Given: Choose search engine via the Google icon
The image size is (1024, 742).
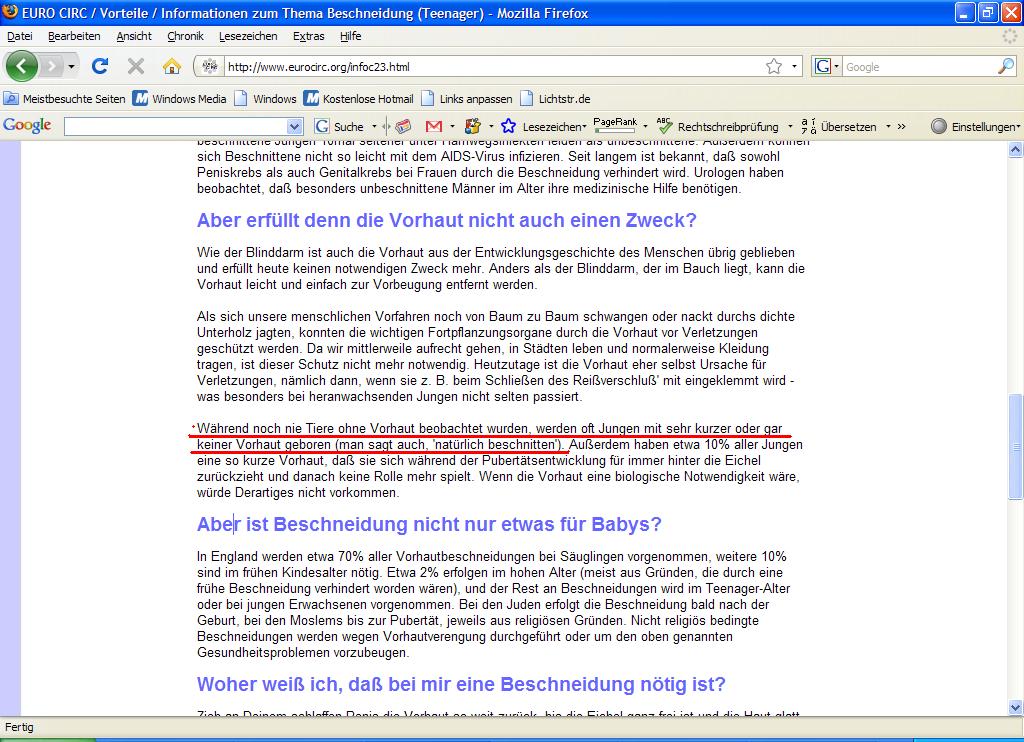Looking at the screenshot, I should click(826, 67).
